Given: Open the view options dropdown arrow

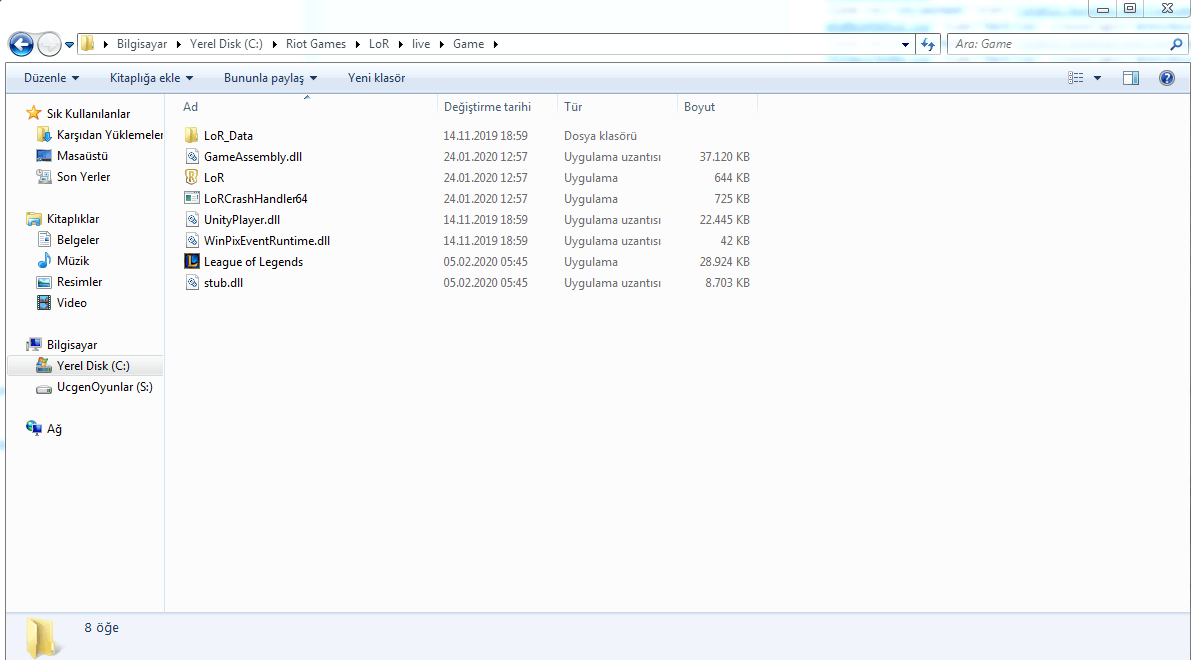Looking at the screenshot, I should pyautogui.click(x=1097, y=78).
